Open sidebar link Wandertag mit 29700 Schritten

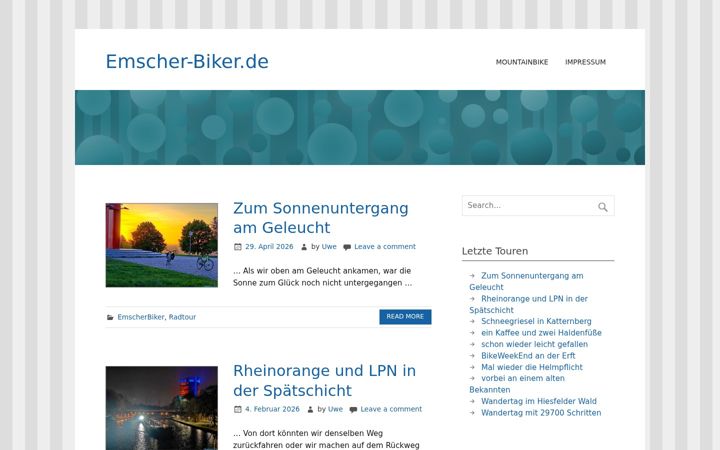point(541,413)
